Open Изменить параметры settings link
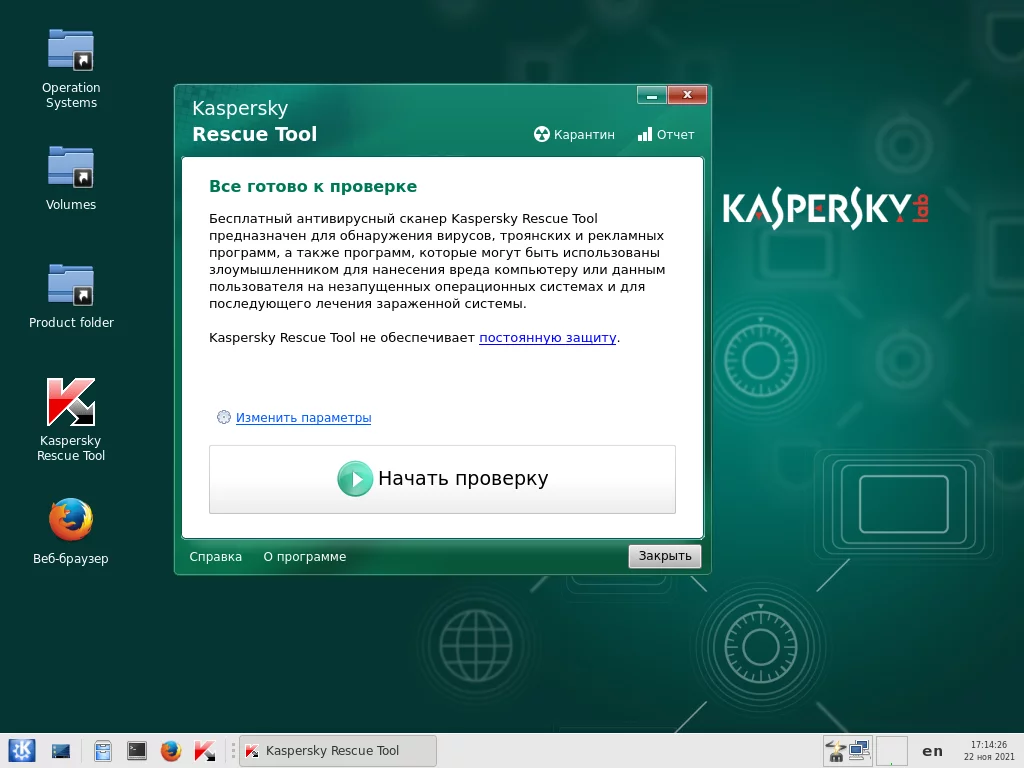 [x=303, y=417]
